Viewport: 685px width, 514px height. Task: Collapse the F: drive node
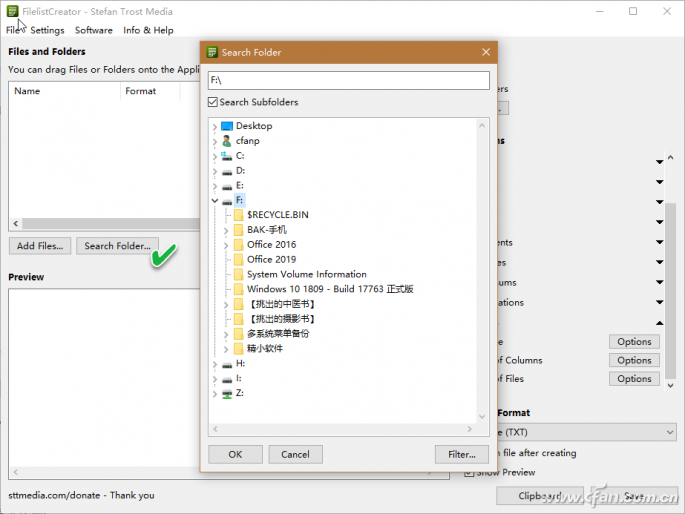click(214, 200)
